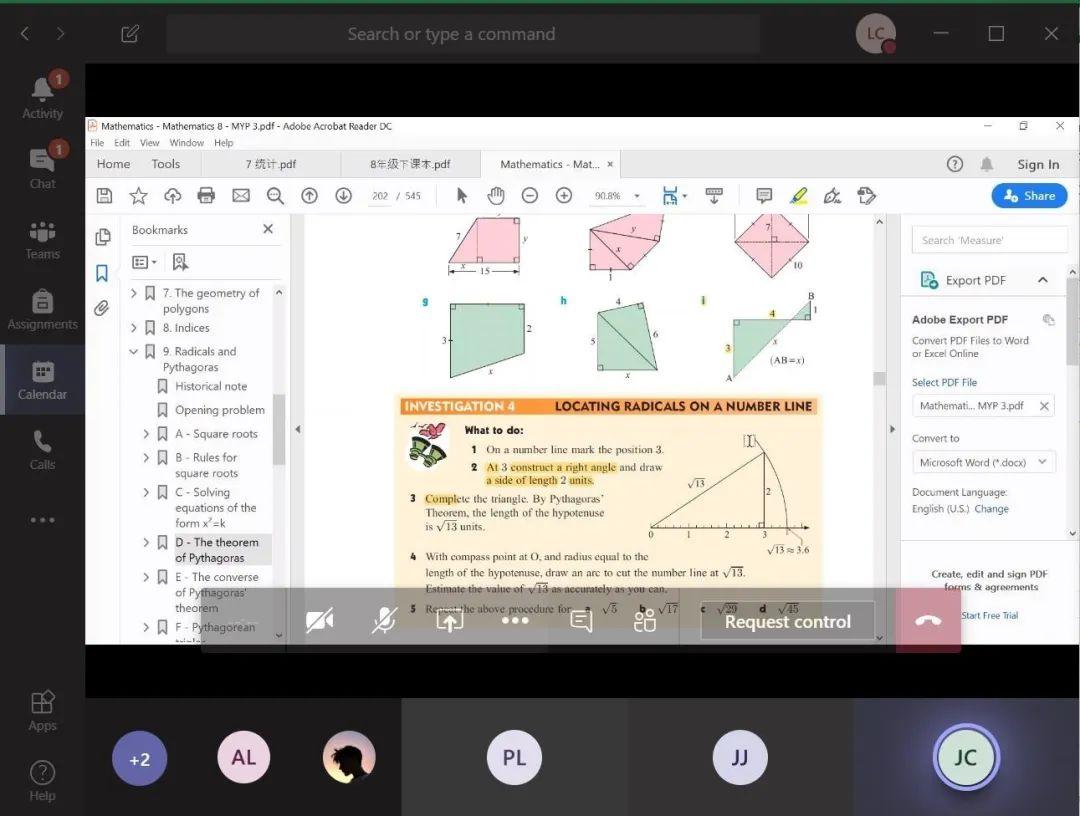Expand the 7. The geometry of polygons bookmark

point(134,293)
